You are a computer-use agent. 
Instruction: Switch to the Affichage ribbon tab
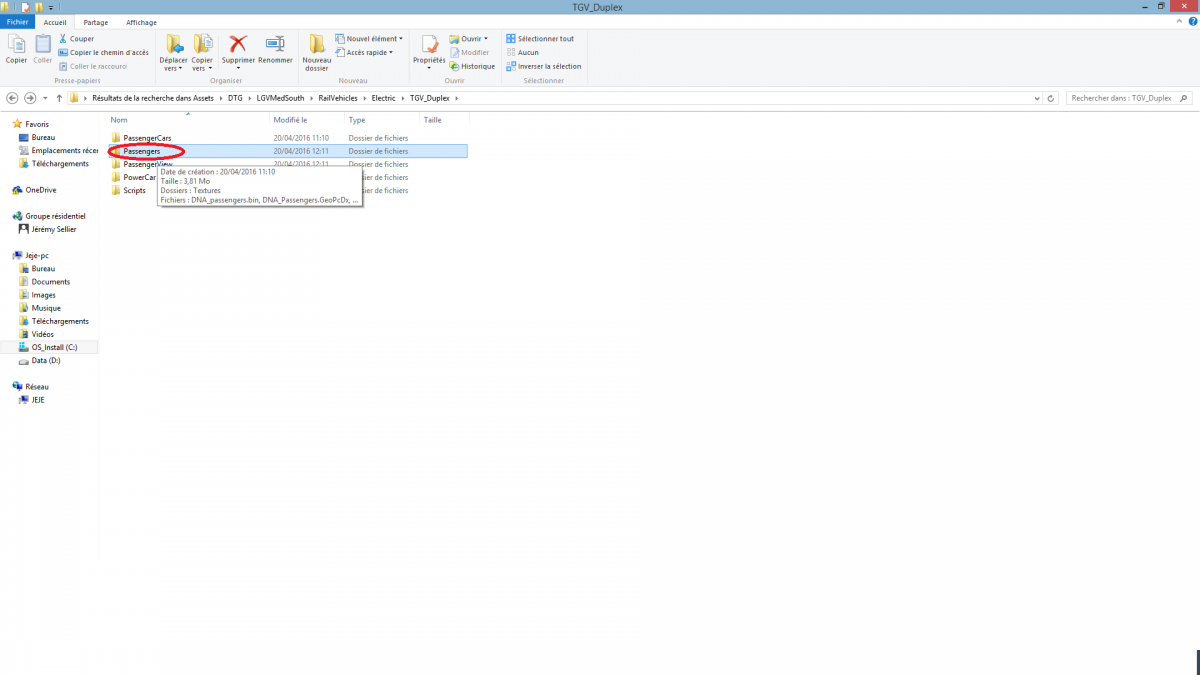click(x=141, y=22)
